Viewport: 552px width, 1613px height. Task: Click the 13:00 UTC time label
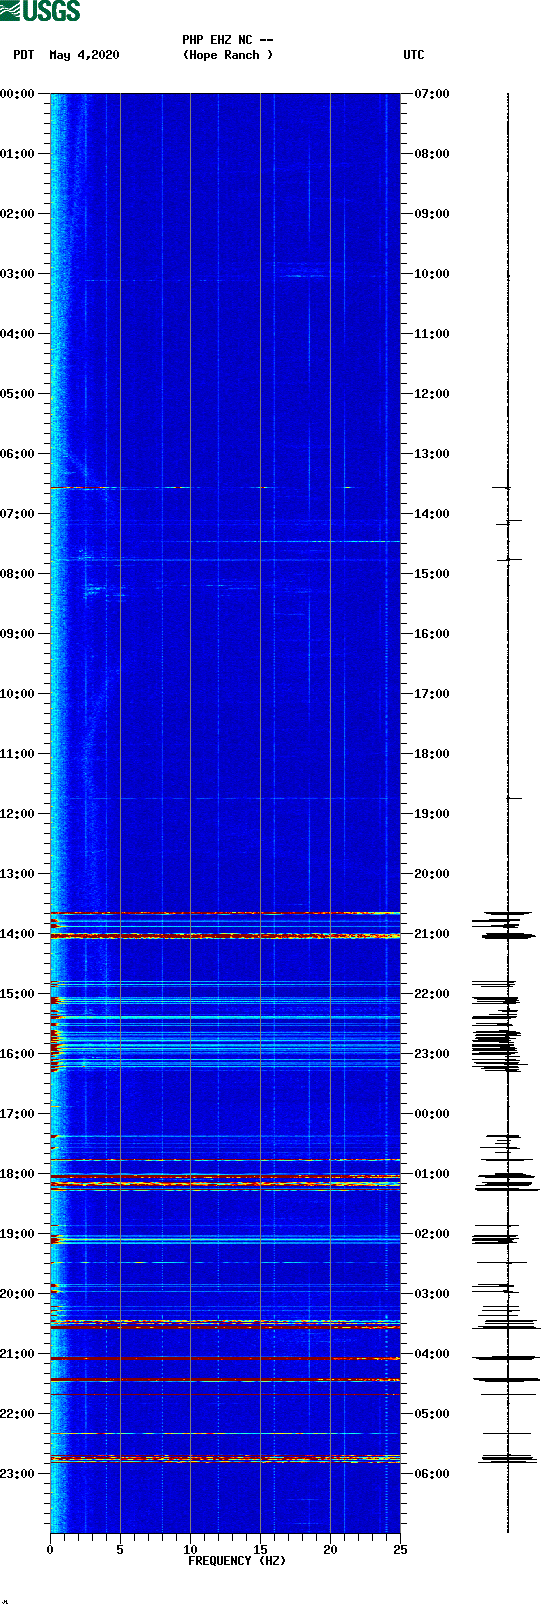pos(432,454)
